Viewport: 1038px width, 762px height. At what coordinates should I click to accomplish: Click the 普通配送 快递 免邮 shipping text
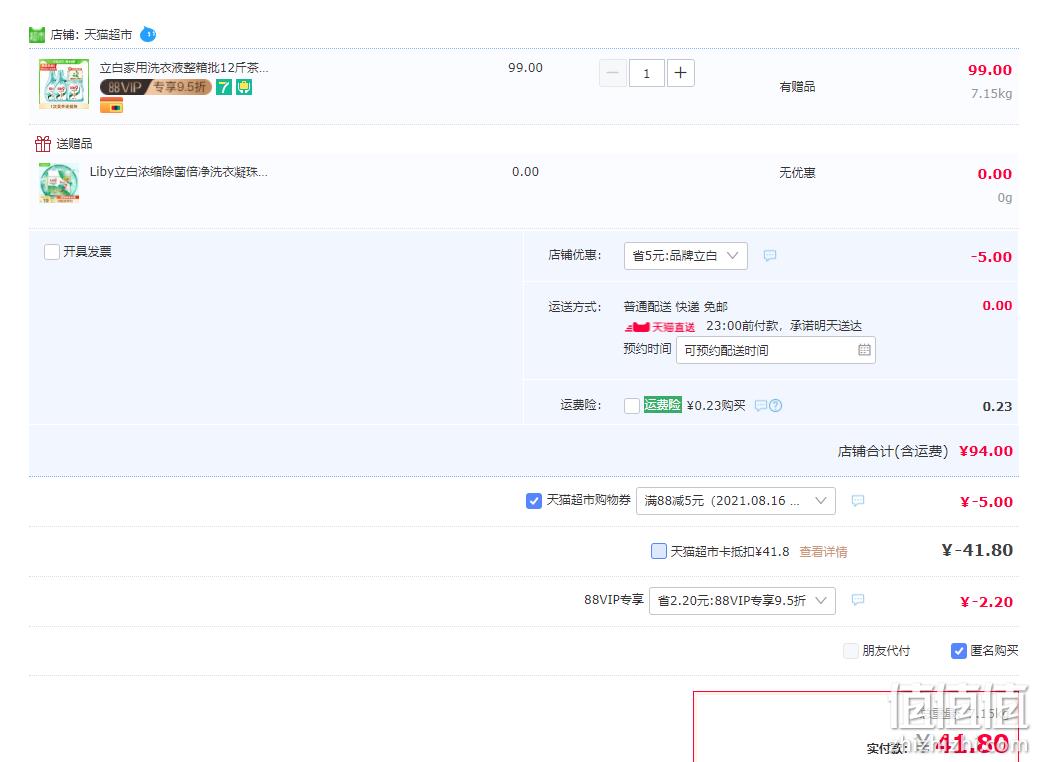(x=675, y=307)
